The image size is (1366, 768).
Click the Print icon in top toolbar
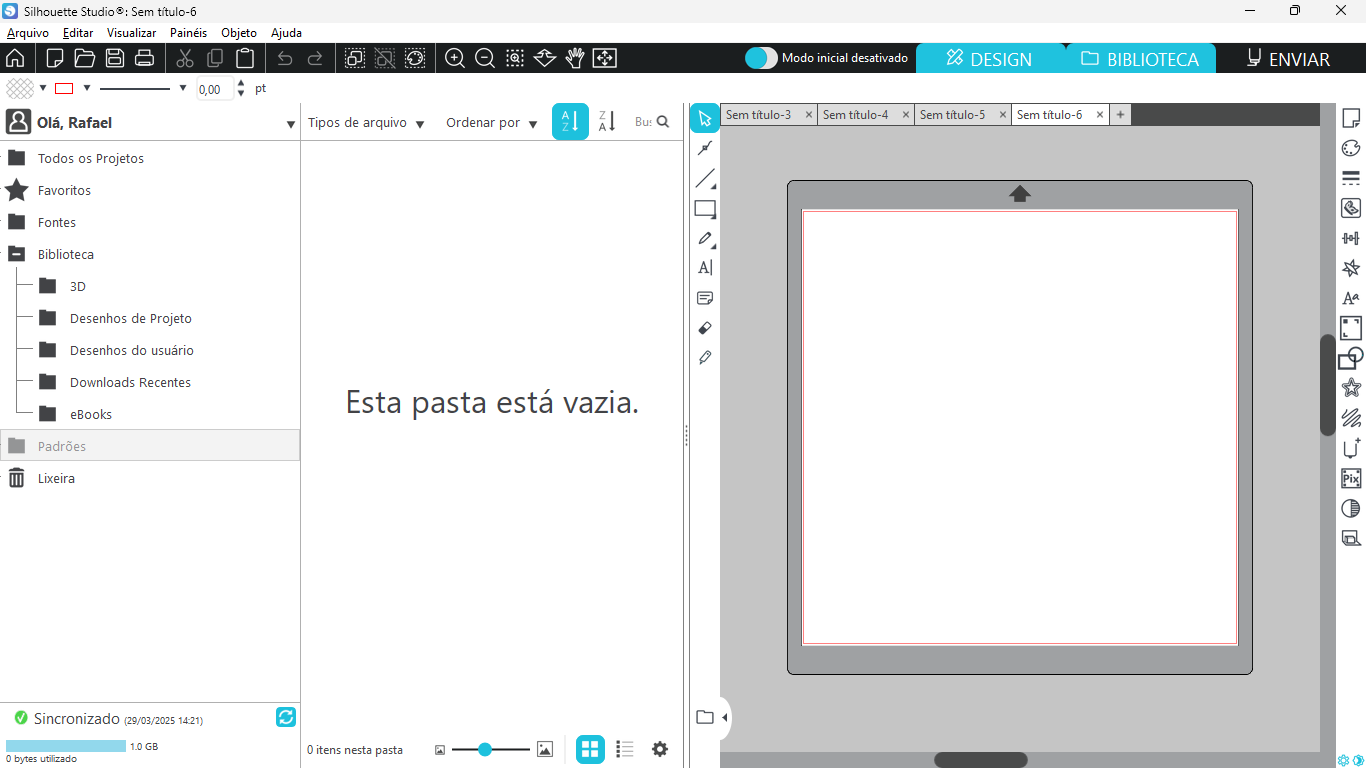pyautogui.click(x=144, y=58)
